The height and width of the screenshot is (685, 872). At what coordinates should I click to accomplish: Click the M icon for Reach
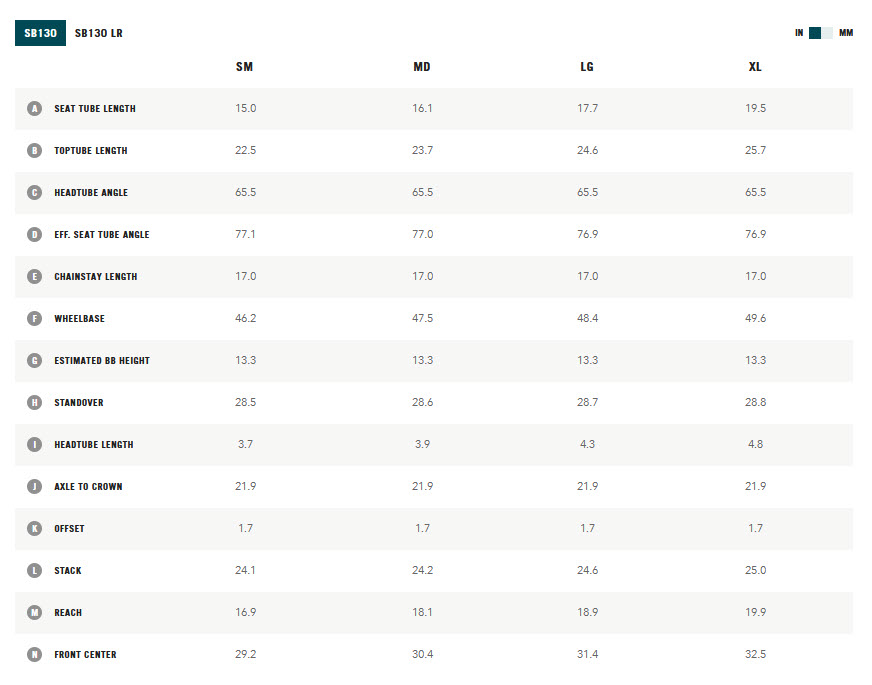point(34,612)
